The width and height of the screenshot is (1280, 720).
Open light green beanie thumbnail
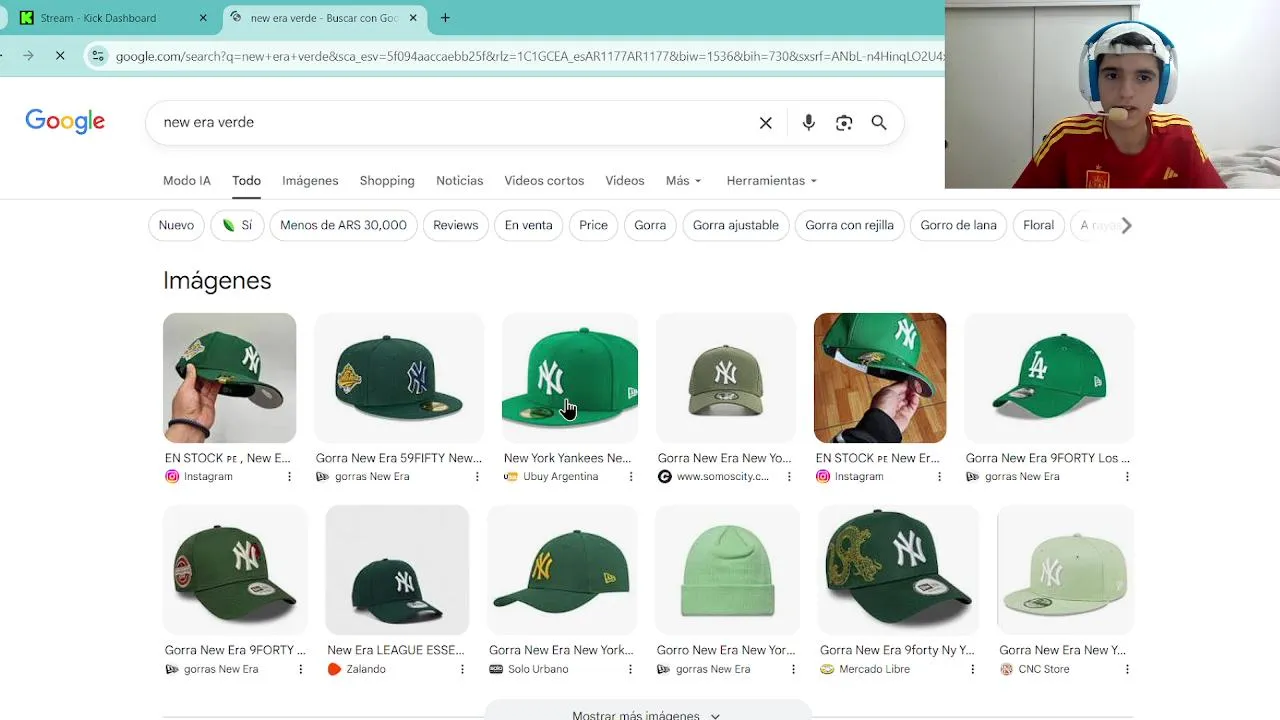(727, 570)
